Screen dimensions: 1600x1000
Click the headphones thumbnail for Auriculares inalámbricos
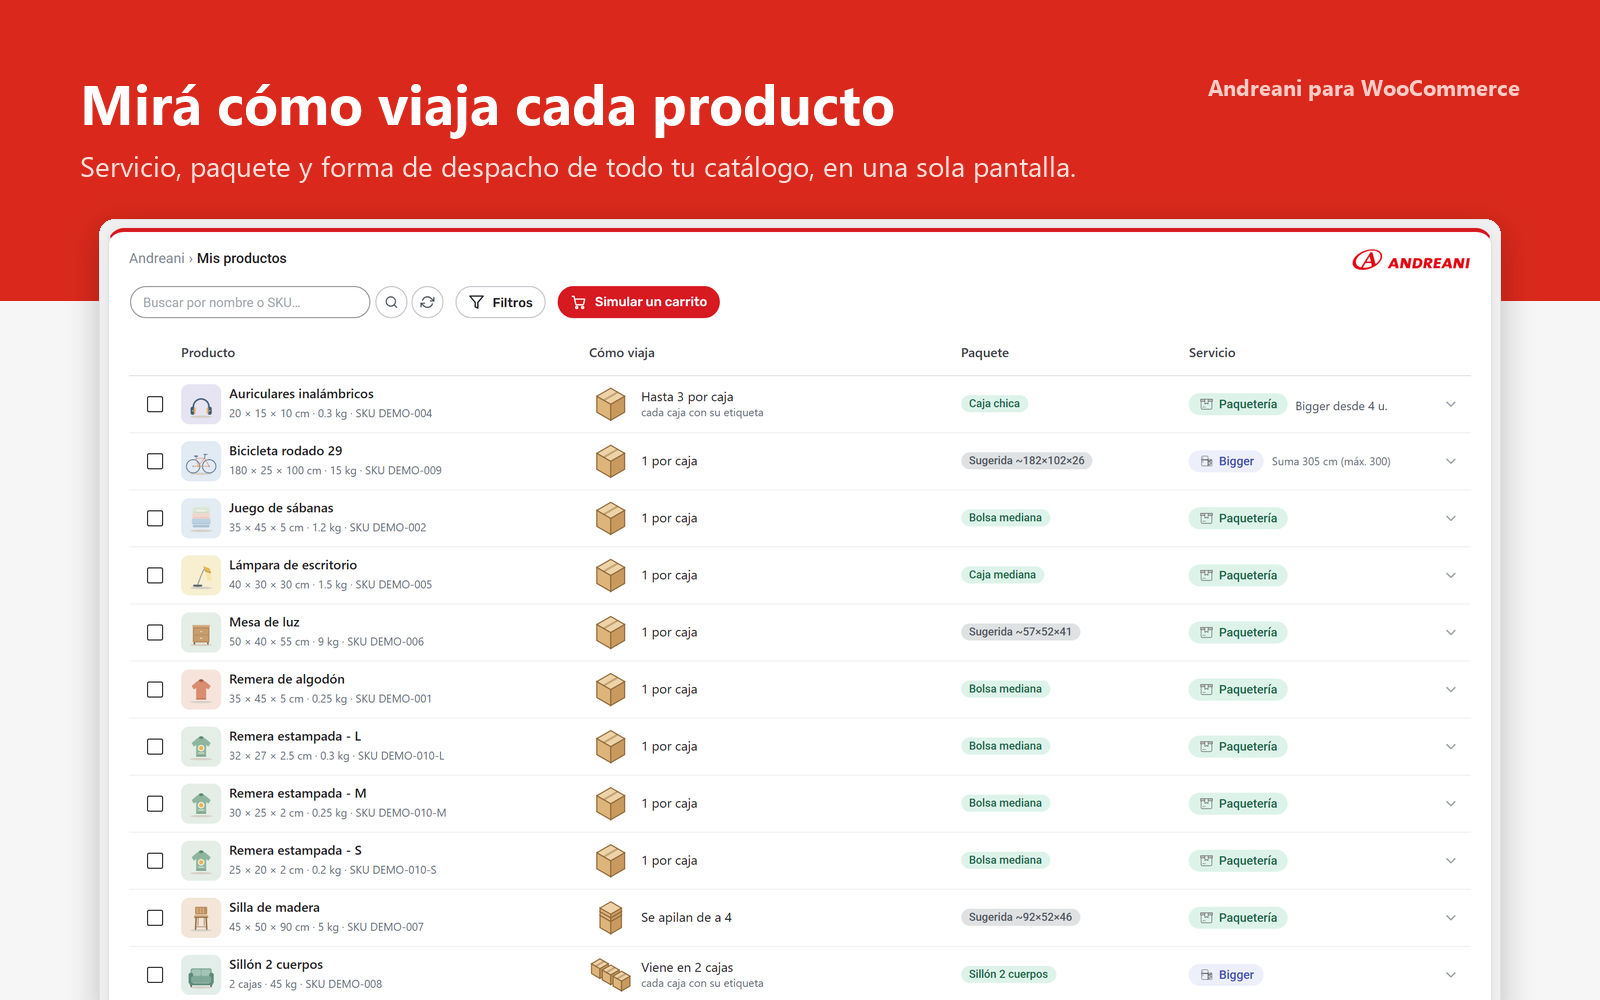click(201, 404)
